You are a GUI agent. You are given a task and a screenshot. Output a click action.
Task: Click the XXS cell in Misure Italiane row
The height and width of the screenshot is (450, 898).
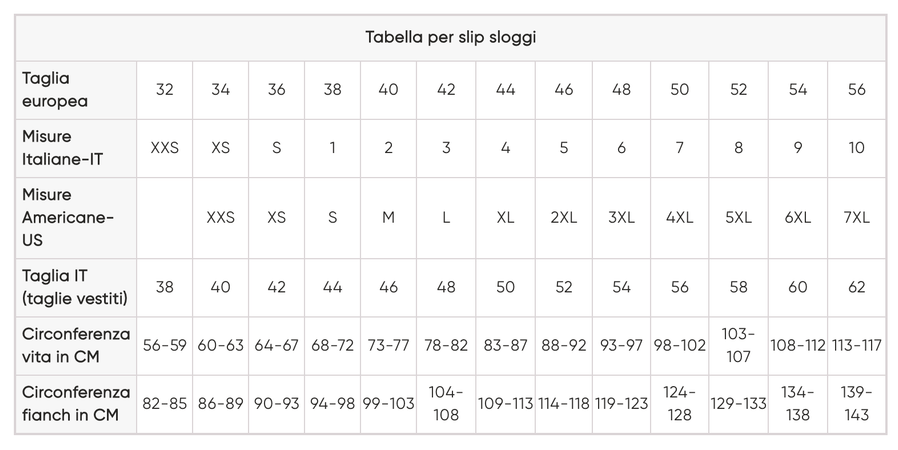(x=164, y=148)
